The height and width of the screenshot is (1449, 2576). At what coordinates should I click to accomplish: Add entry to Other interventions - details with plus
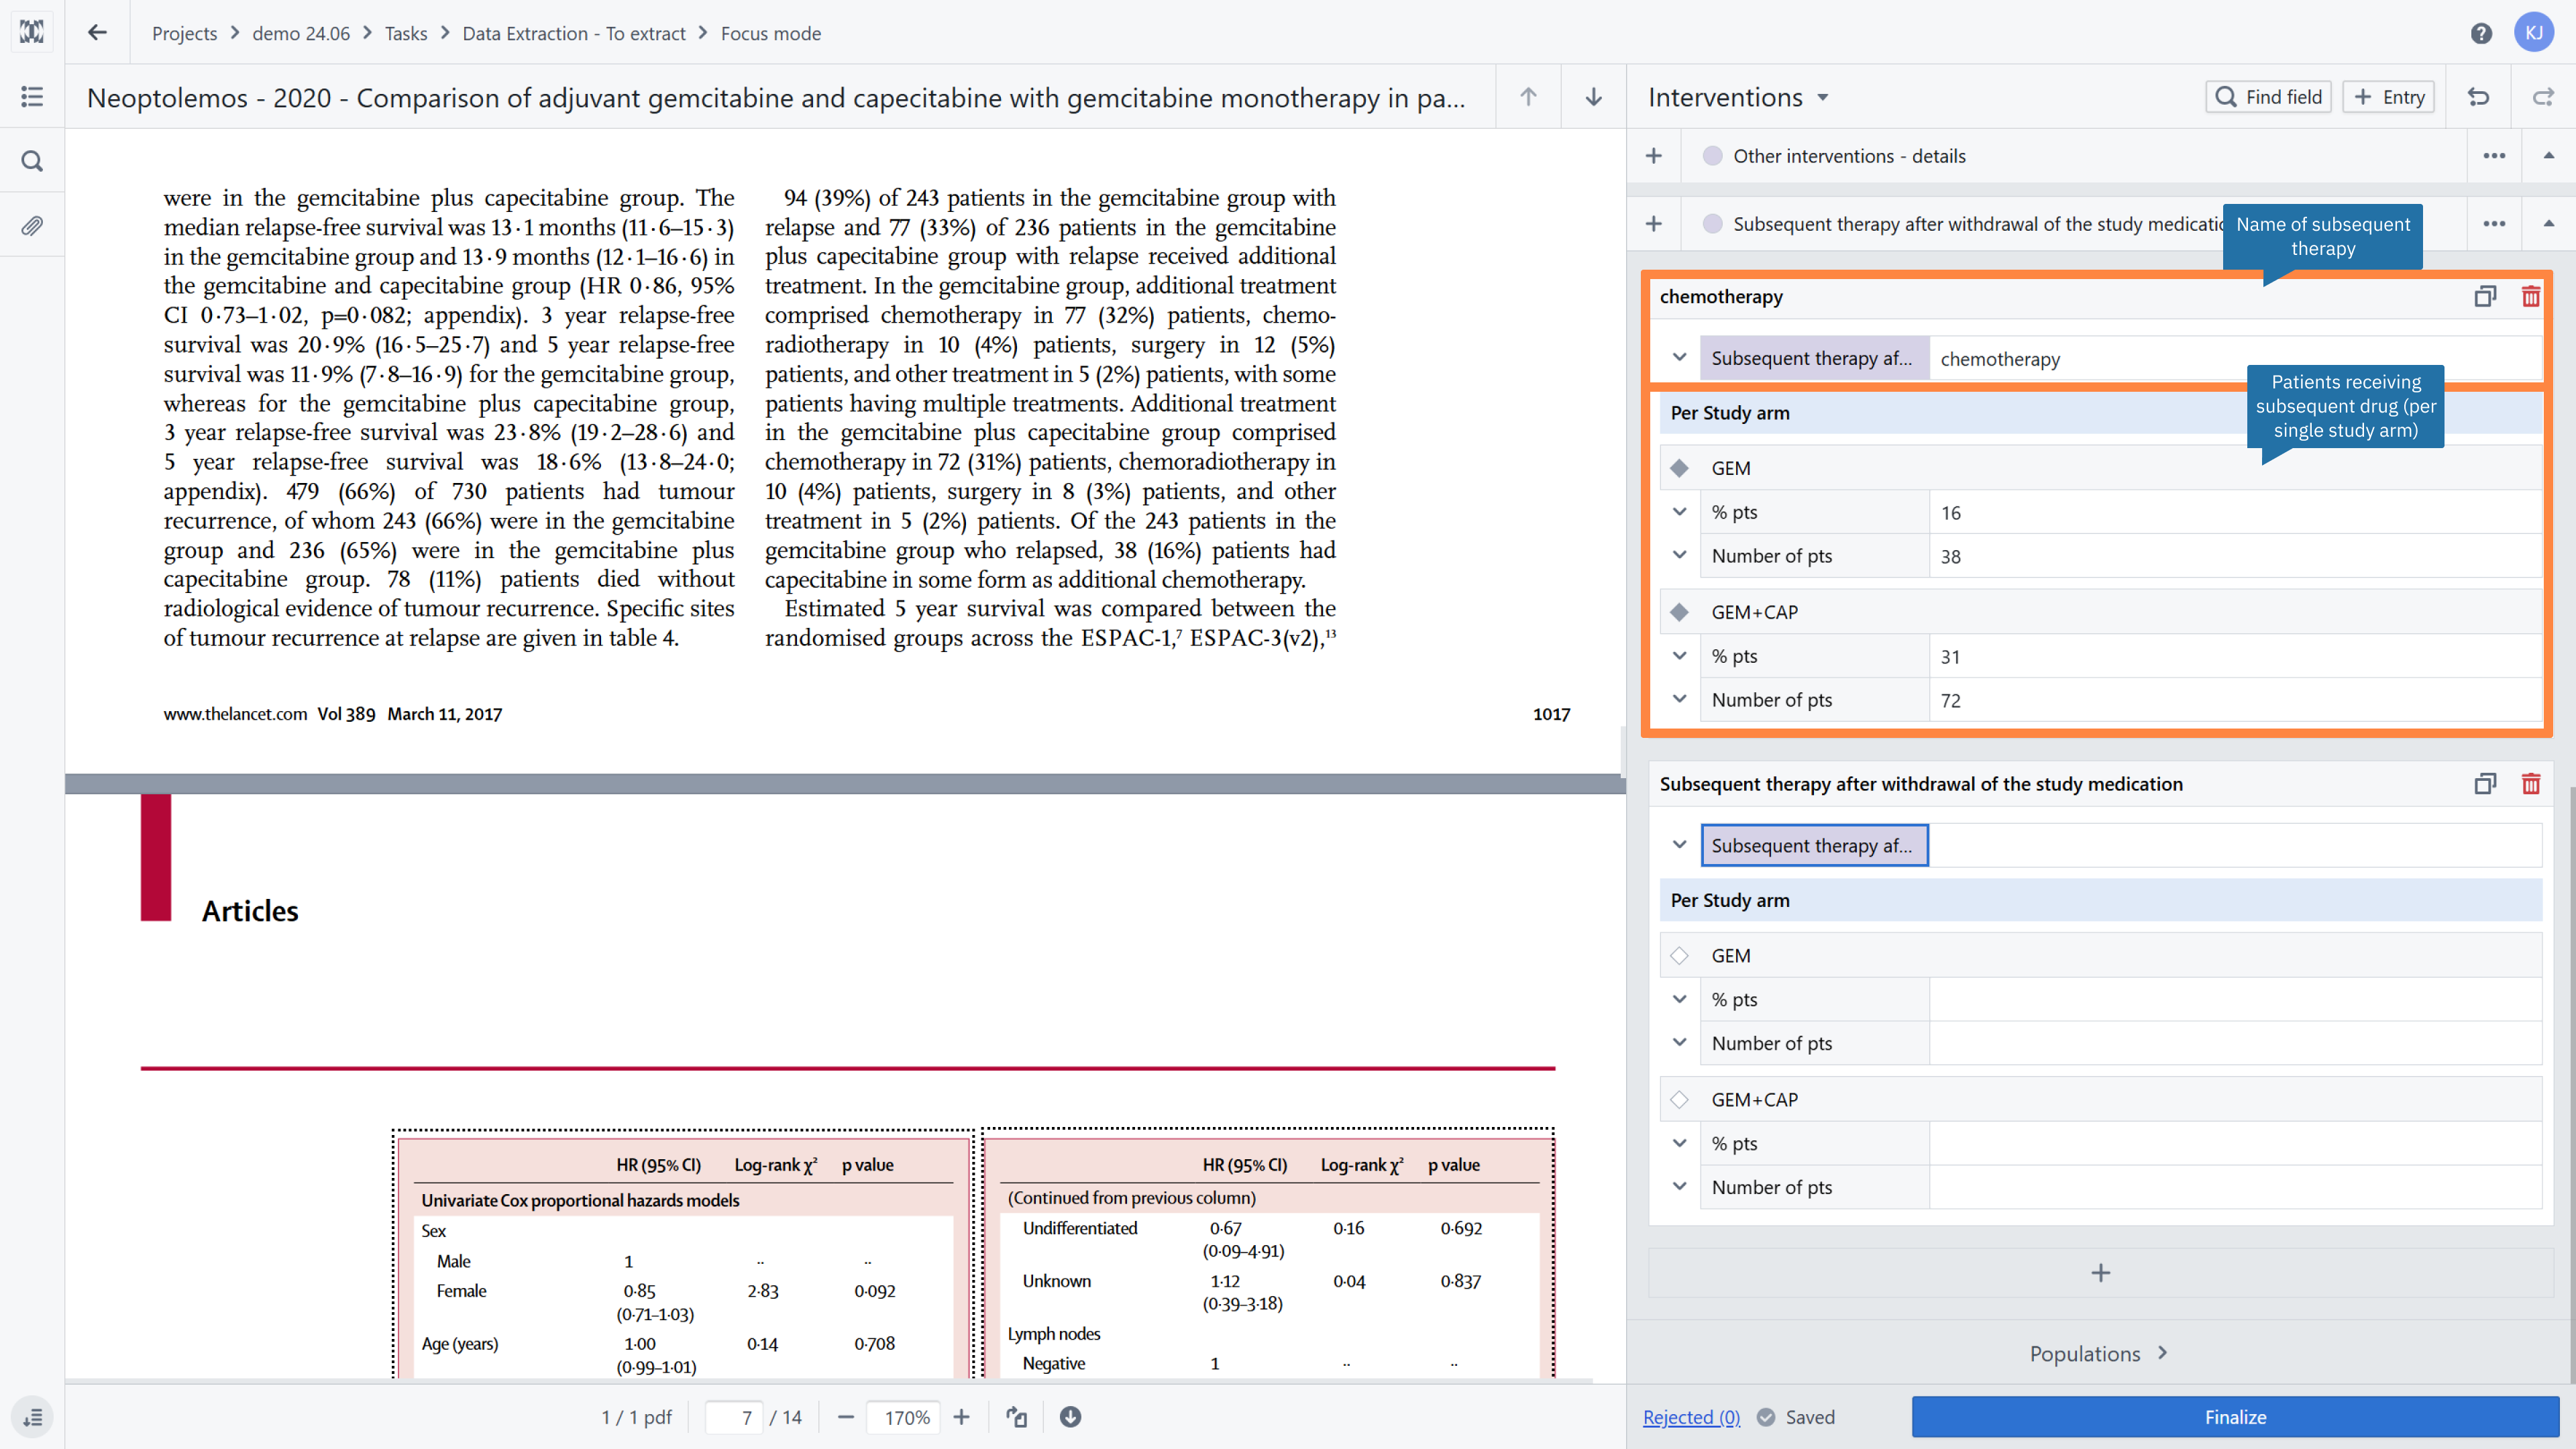[x=1654, y=156]
